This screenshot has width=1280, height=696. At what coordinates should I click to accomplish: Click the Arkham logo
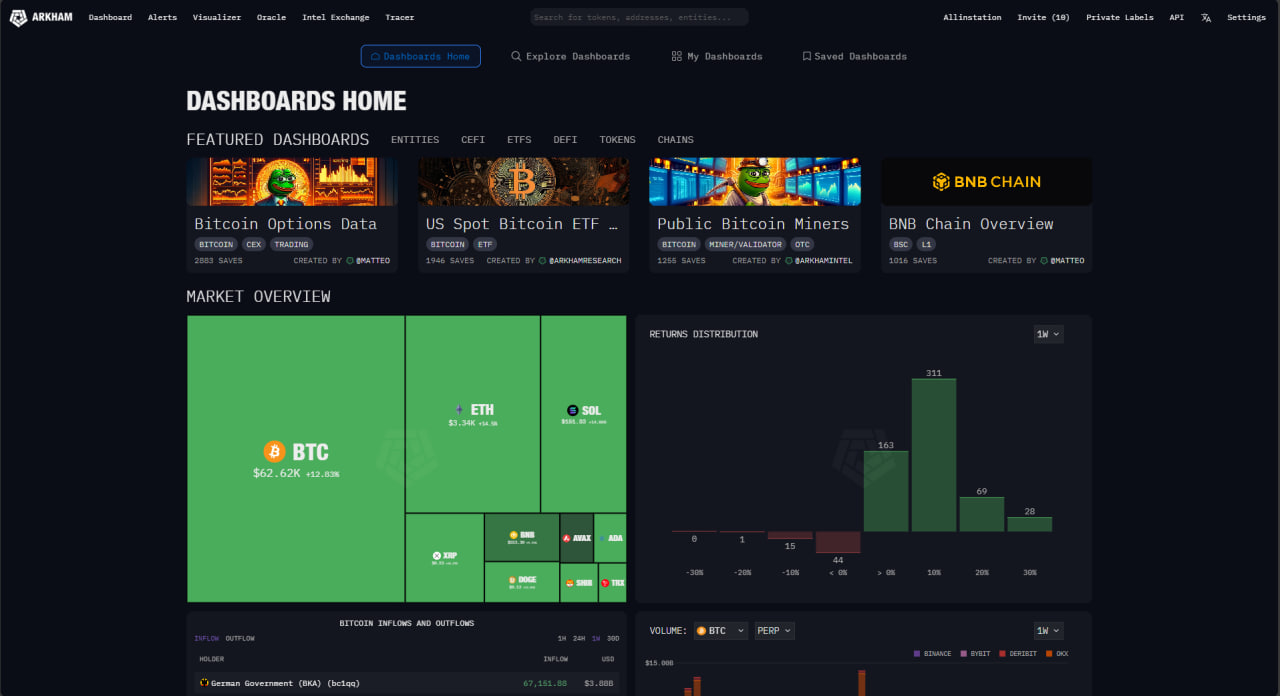(x=41, y=17)
